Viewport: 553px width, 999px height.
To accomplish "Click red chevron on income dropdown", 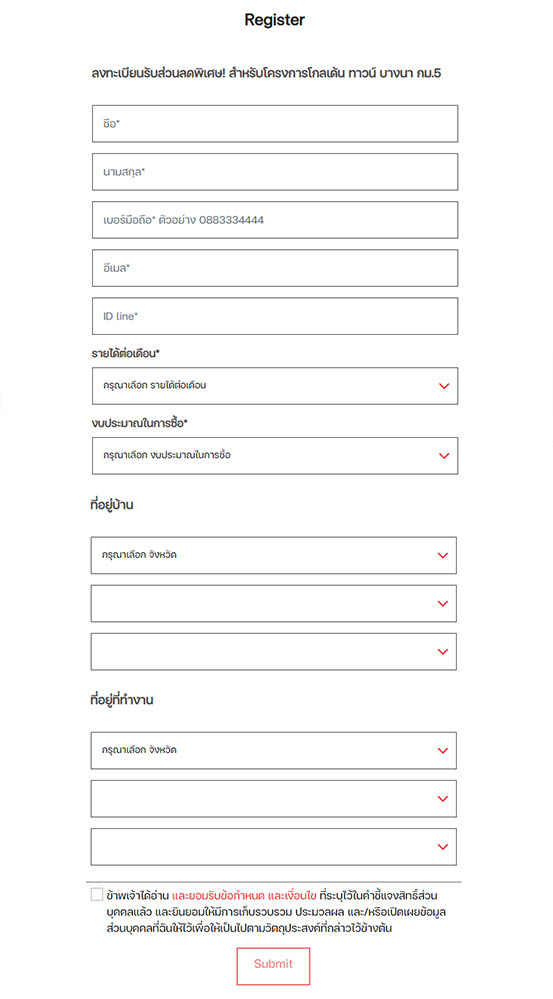I will [444, 386].
